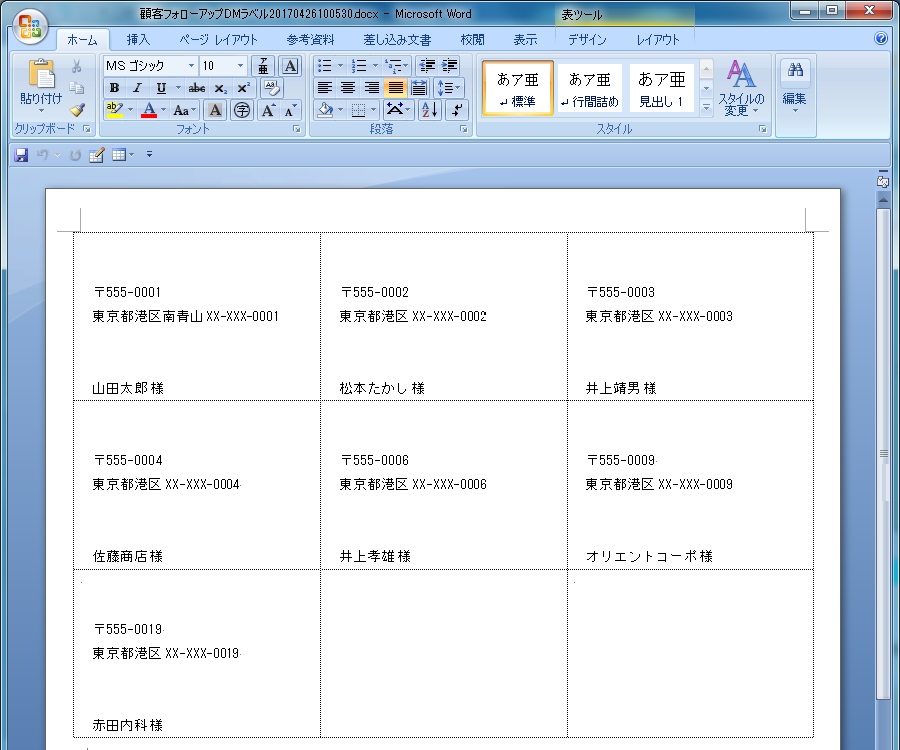Customize the Quick Access Toolbar dropdown

[x=149, y=154]
